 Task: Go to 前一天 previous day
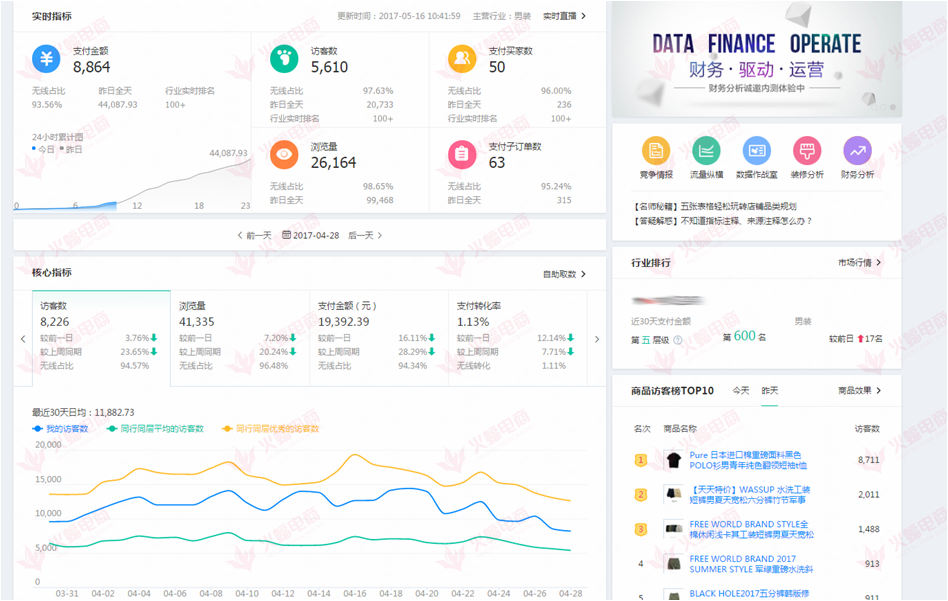[x=255, y=235]
